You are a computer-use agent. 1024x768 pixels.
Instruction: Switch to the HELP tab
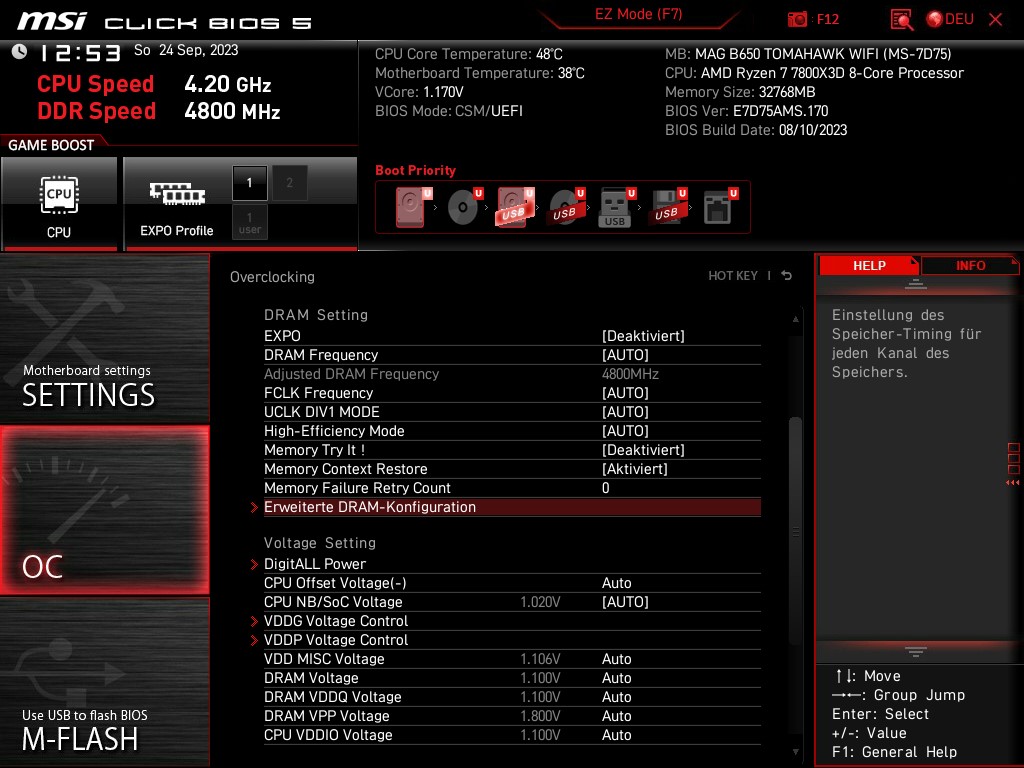(869, 266)
